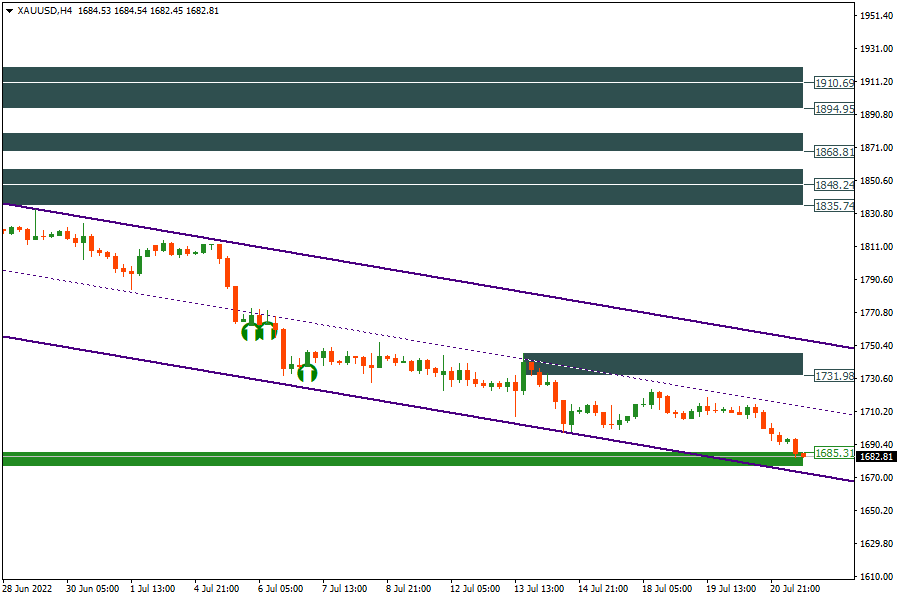Click the 13 Jul 13:00 time axis label
The width and height of the screenshot is (900, 600).
tap(538, 589)
